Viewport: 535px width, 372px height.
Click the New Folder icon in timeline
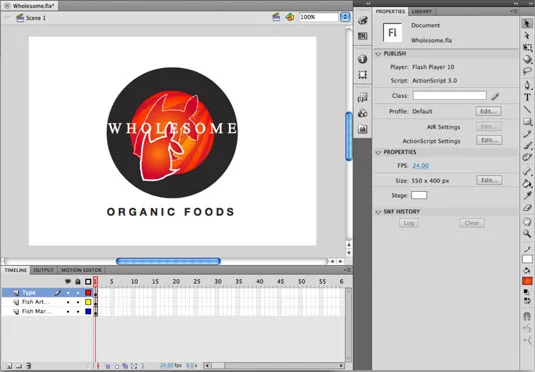(19, 366)
